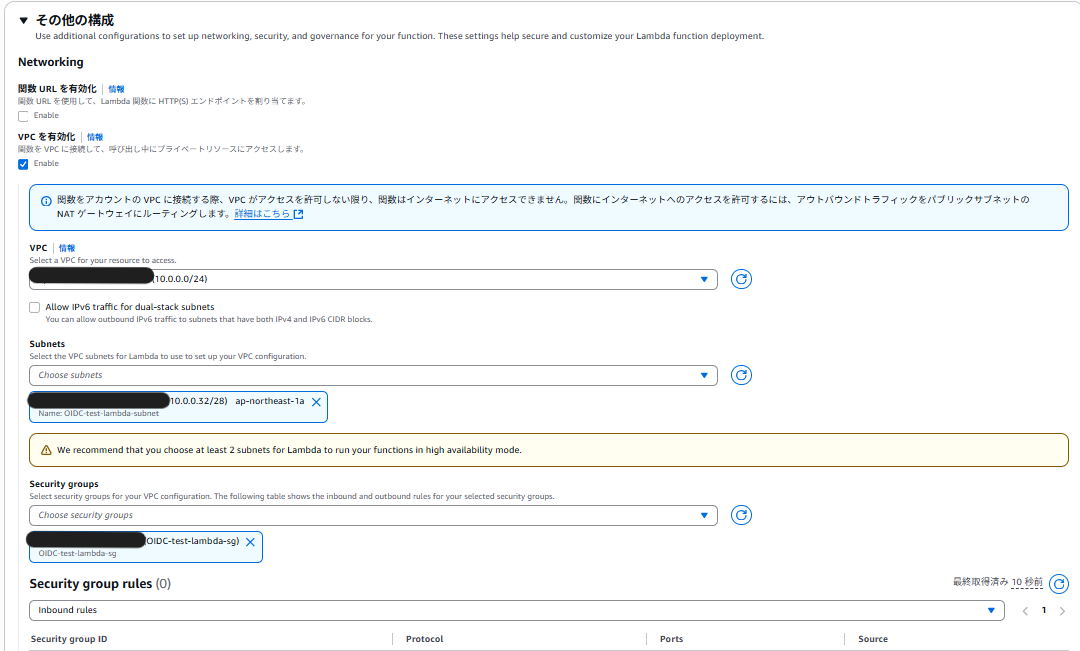
Task: Click 情報 link next to VPC を有効化
Action: coord(95,137)
